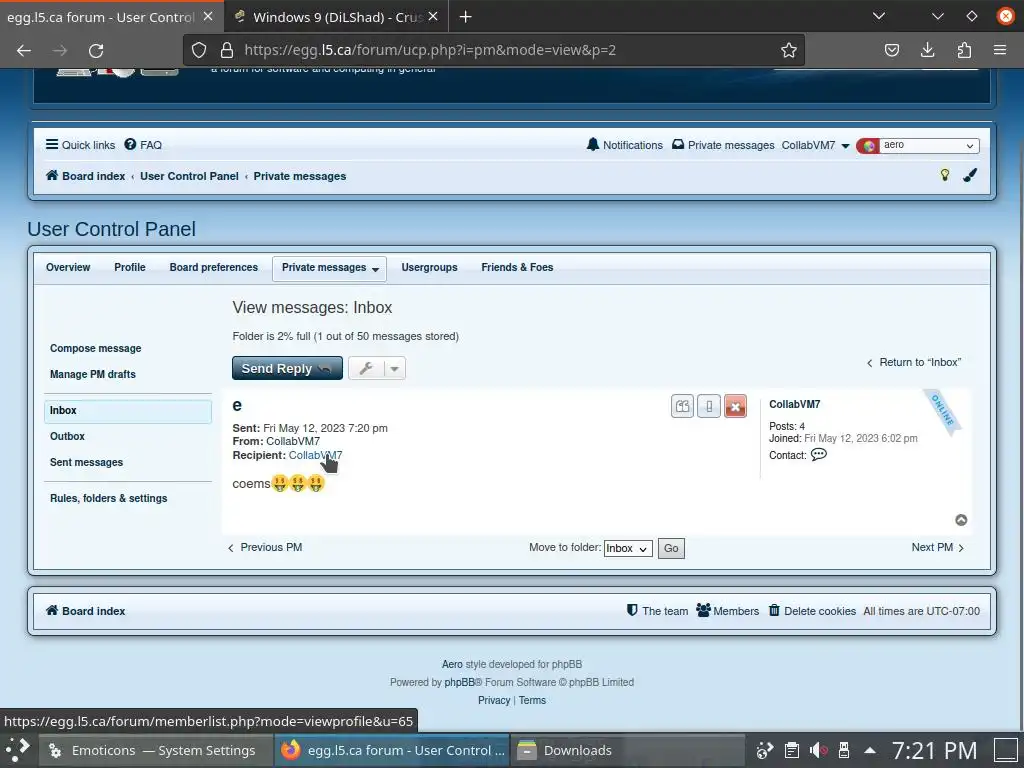Screen dimensions: 1024x768
Task: Open the Move to folder Inbox dropdown
Action: 628,549
